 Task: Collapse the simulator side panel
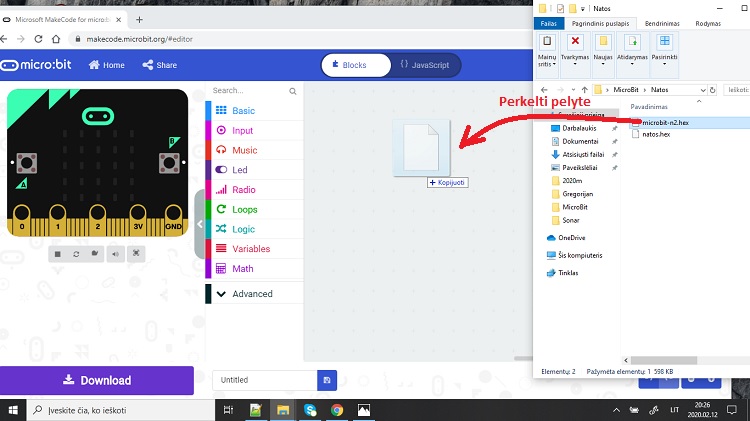point(200,224)
